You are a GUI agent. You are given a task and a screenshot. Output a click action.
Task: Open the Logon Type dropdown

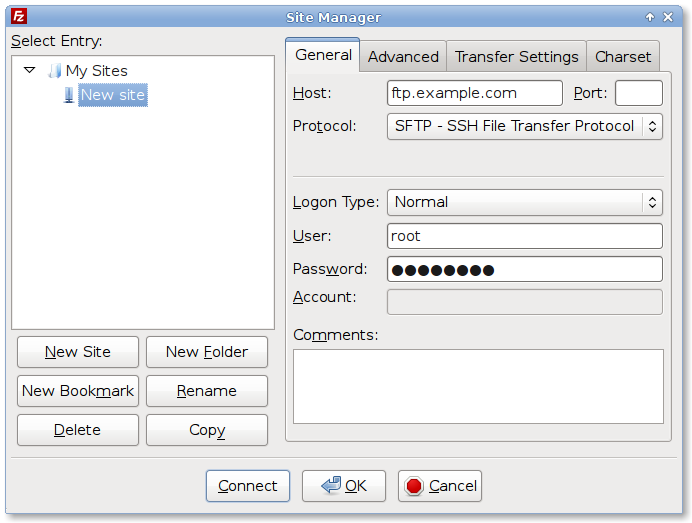pyautogui.click(x=524, y=202)
